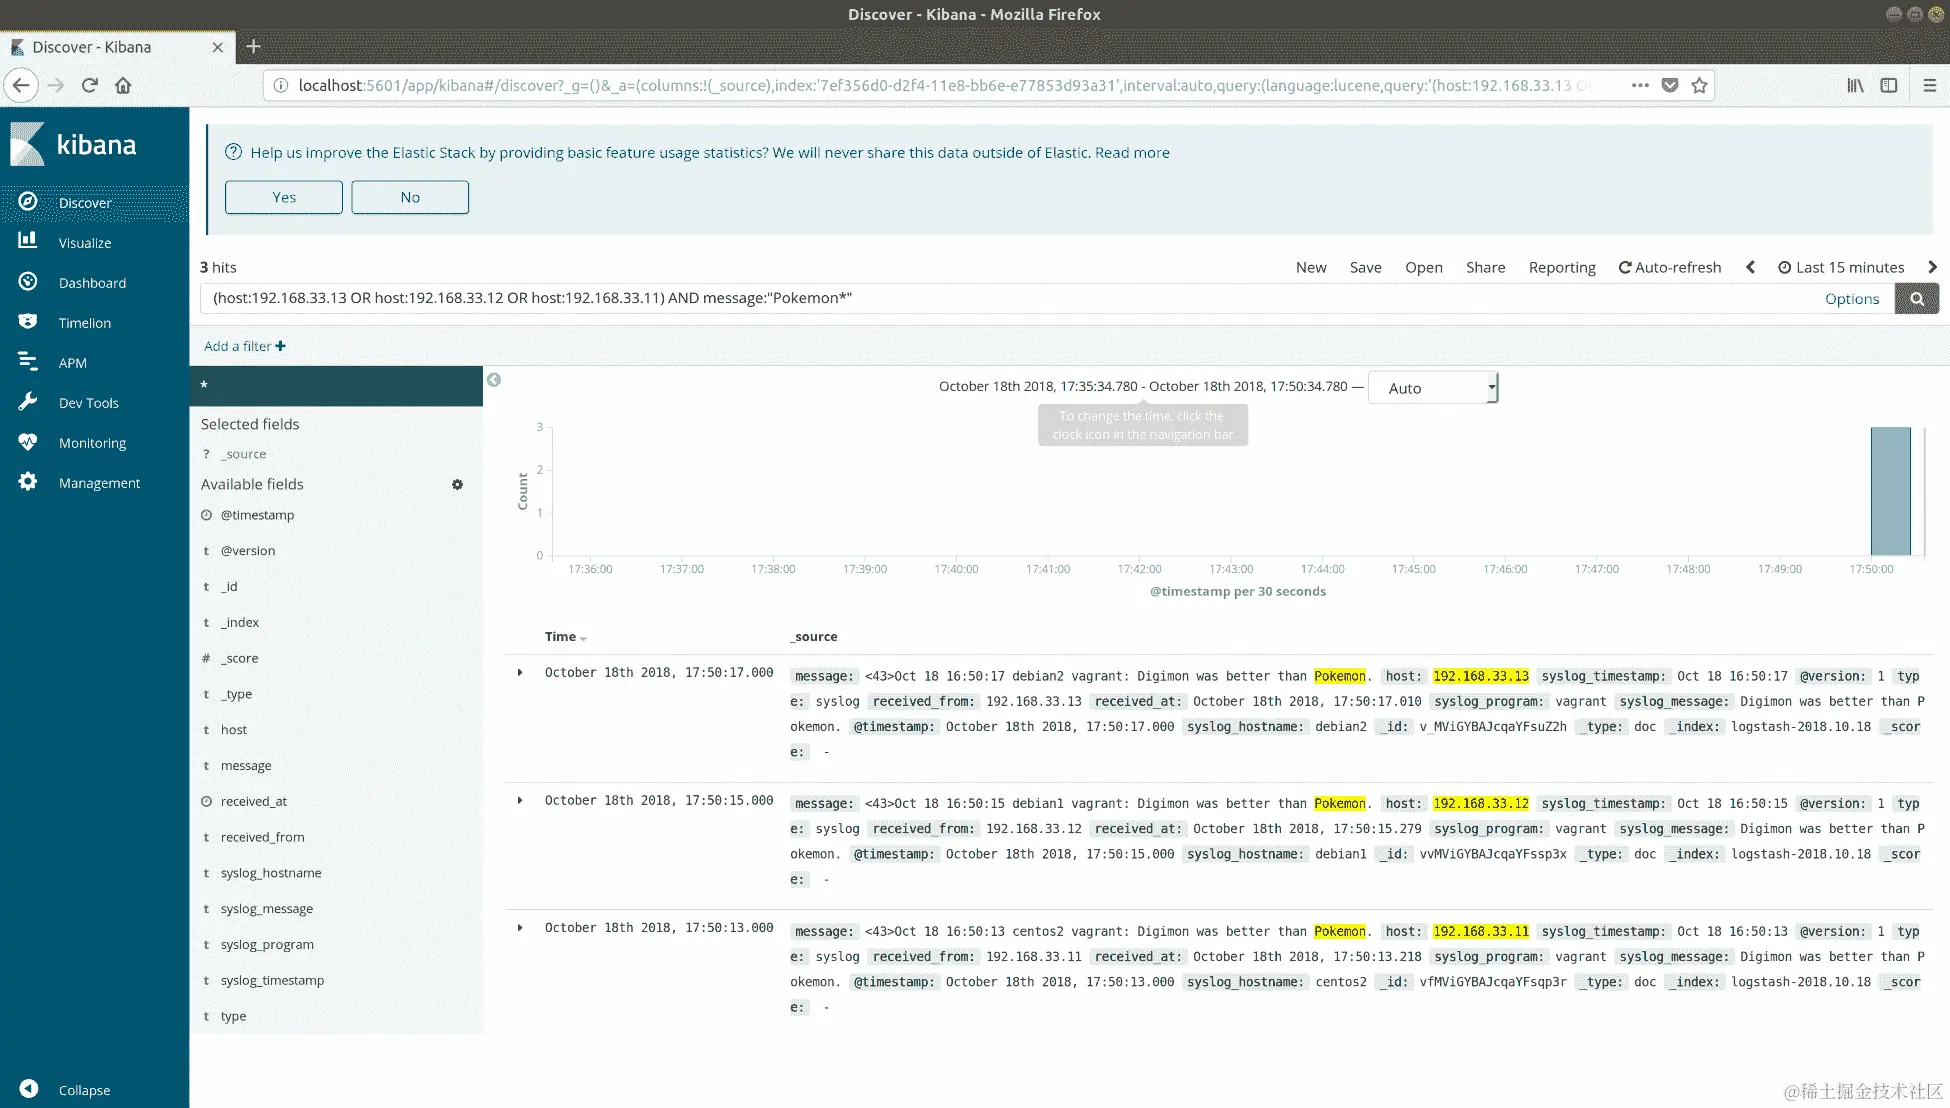Open Dev Tools wrench icon
The height and width of the screenshot is (1108, 1950).
pos(28,402)
